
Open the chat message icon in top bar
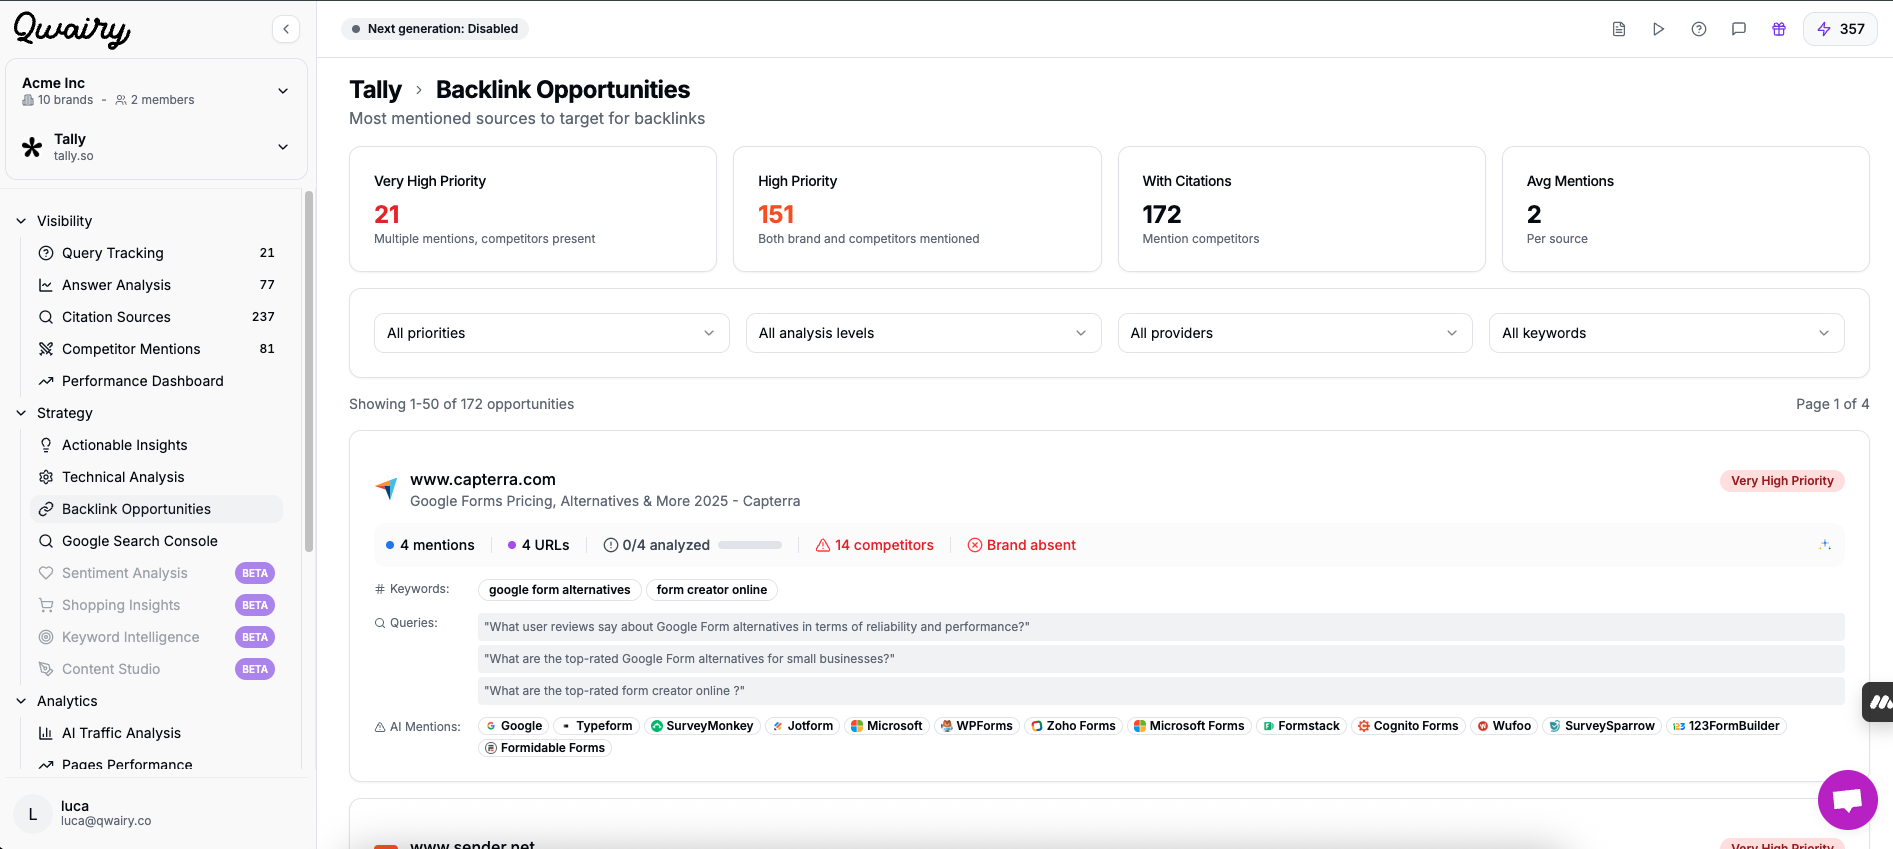(x=1739, y=29)
